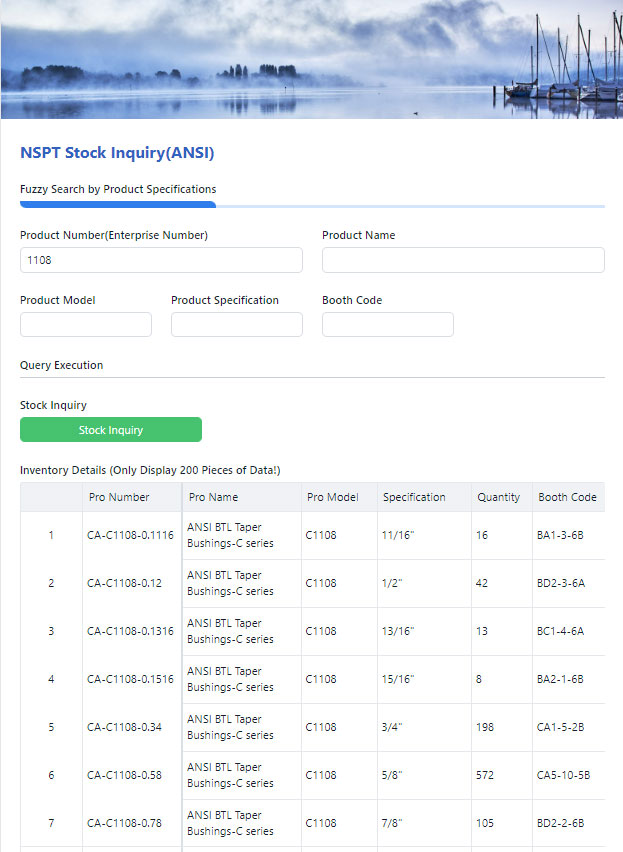623x852 pixels.
Task: Select product number CA-C1108-0.1116 in row 1
Action: tap(130, 536)
